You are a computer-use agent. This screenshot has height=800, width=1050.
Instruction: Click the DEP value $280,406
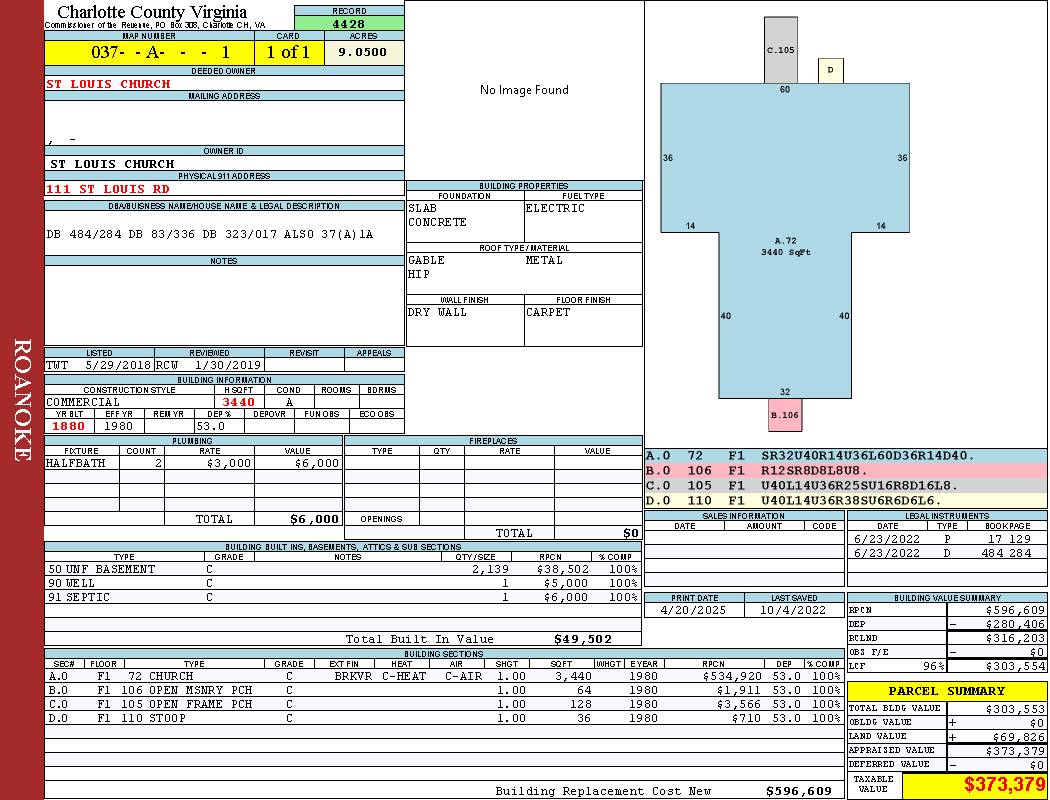(x=1015, y=625)
